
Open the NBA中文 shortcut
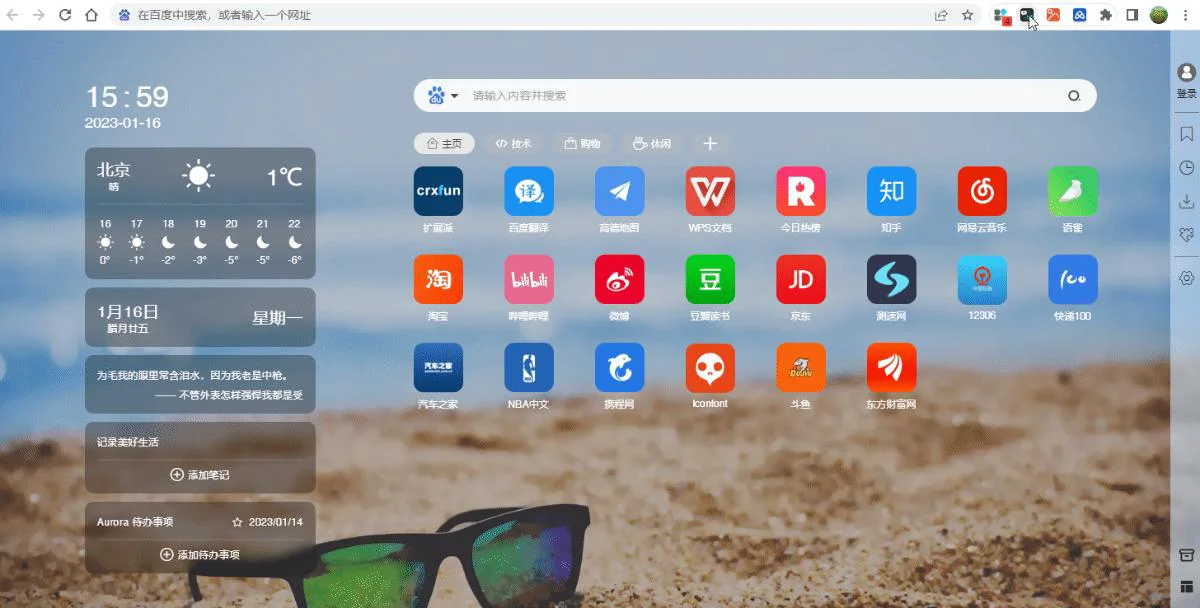pyautogui.click(x=529, y=368)
